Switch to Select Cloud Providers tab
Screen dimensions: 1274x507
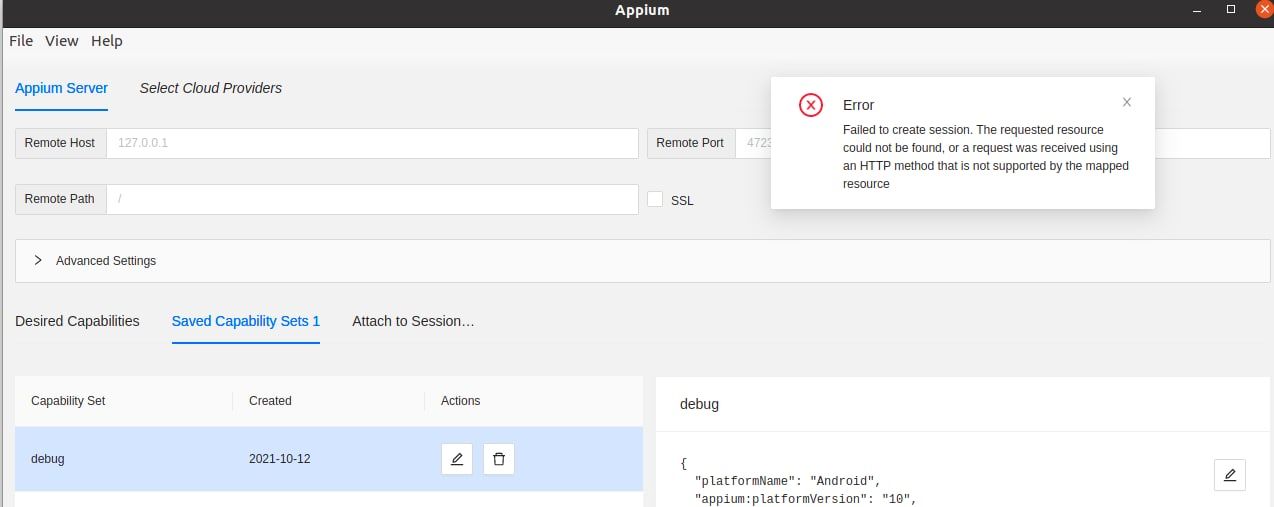[x=211, y=88]
